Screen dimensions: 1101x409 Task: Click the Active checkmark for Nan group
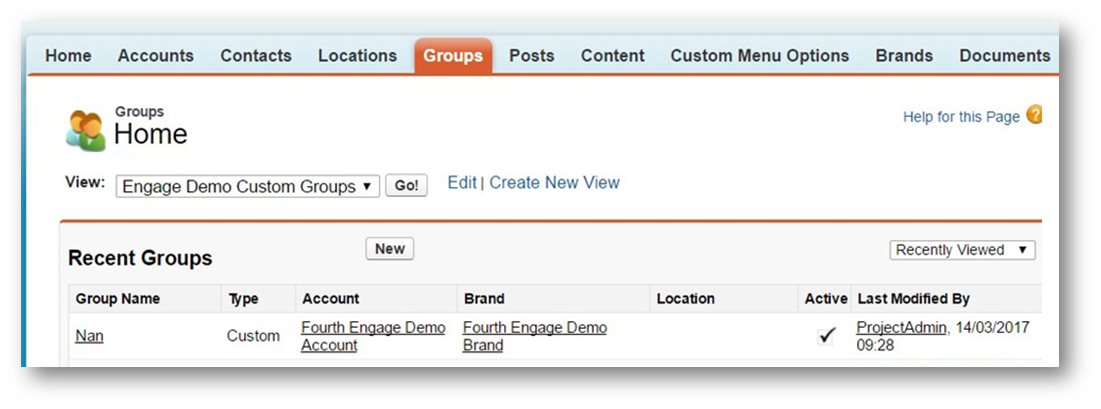tap(826, 336)
